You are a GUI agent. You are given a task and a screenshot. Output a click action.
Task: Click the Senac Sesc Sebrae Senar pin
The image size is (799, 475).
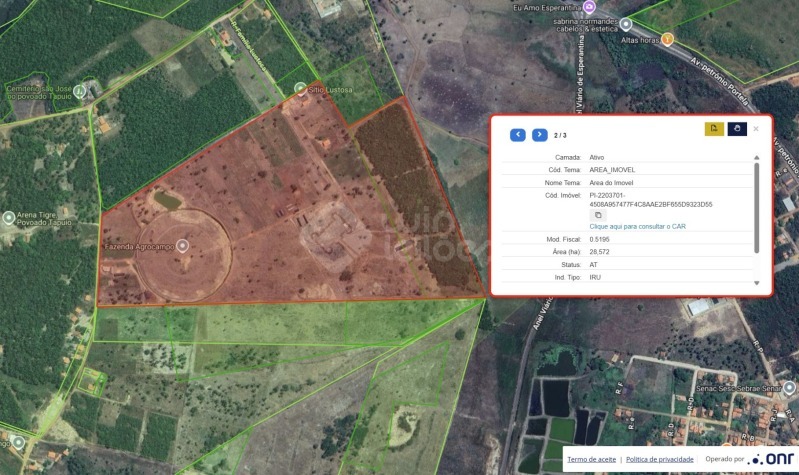point(789,387)
